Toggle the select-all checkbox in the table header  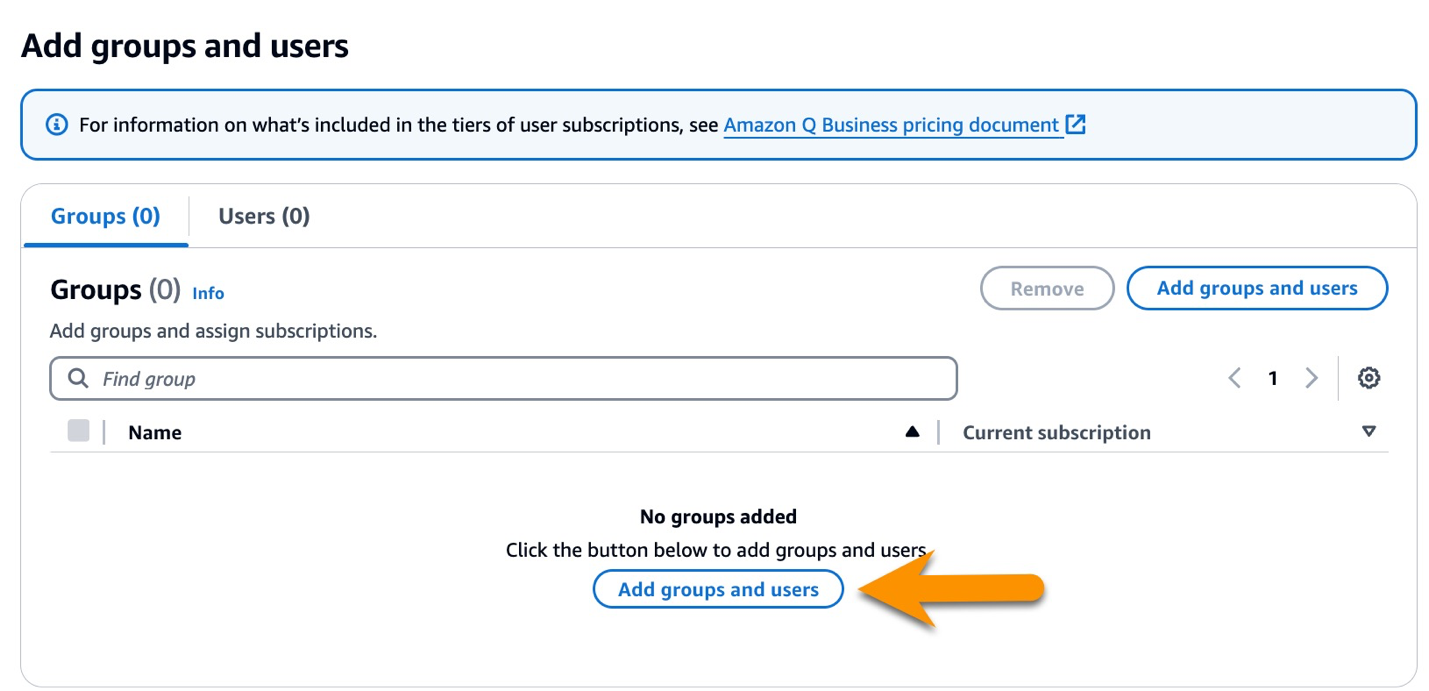pos(78,431)
